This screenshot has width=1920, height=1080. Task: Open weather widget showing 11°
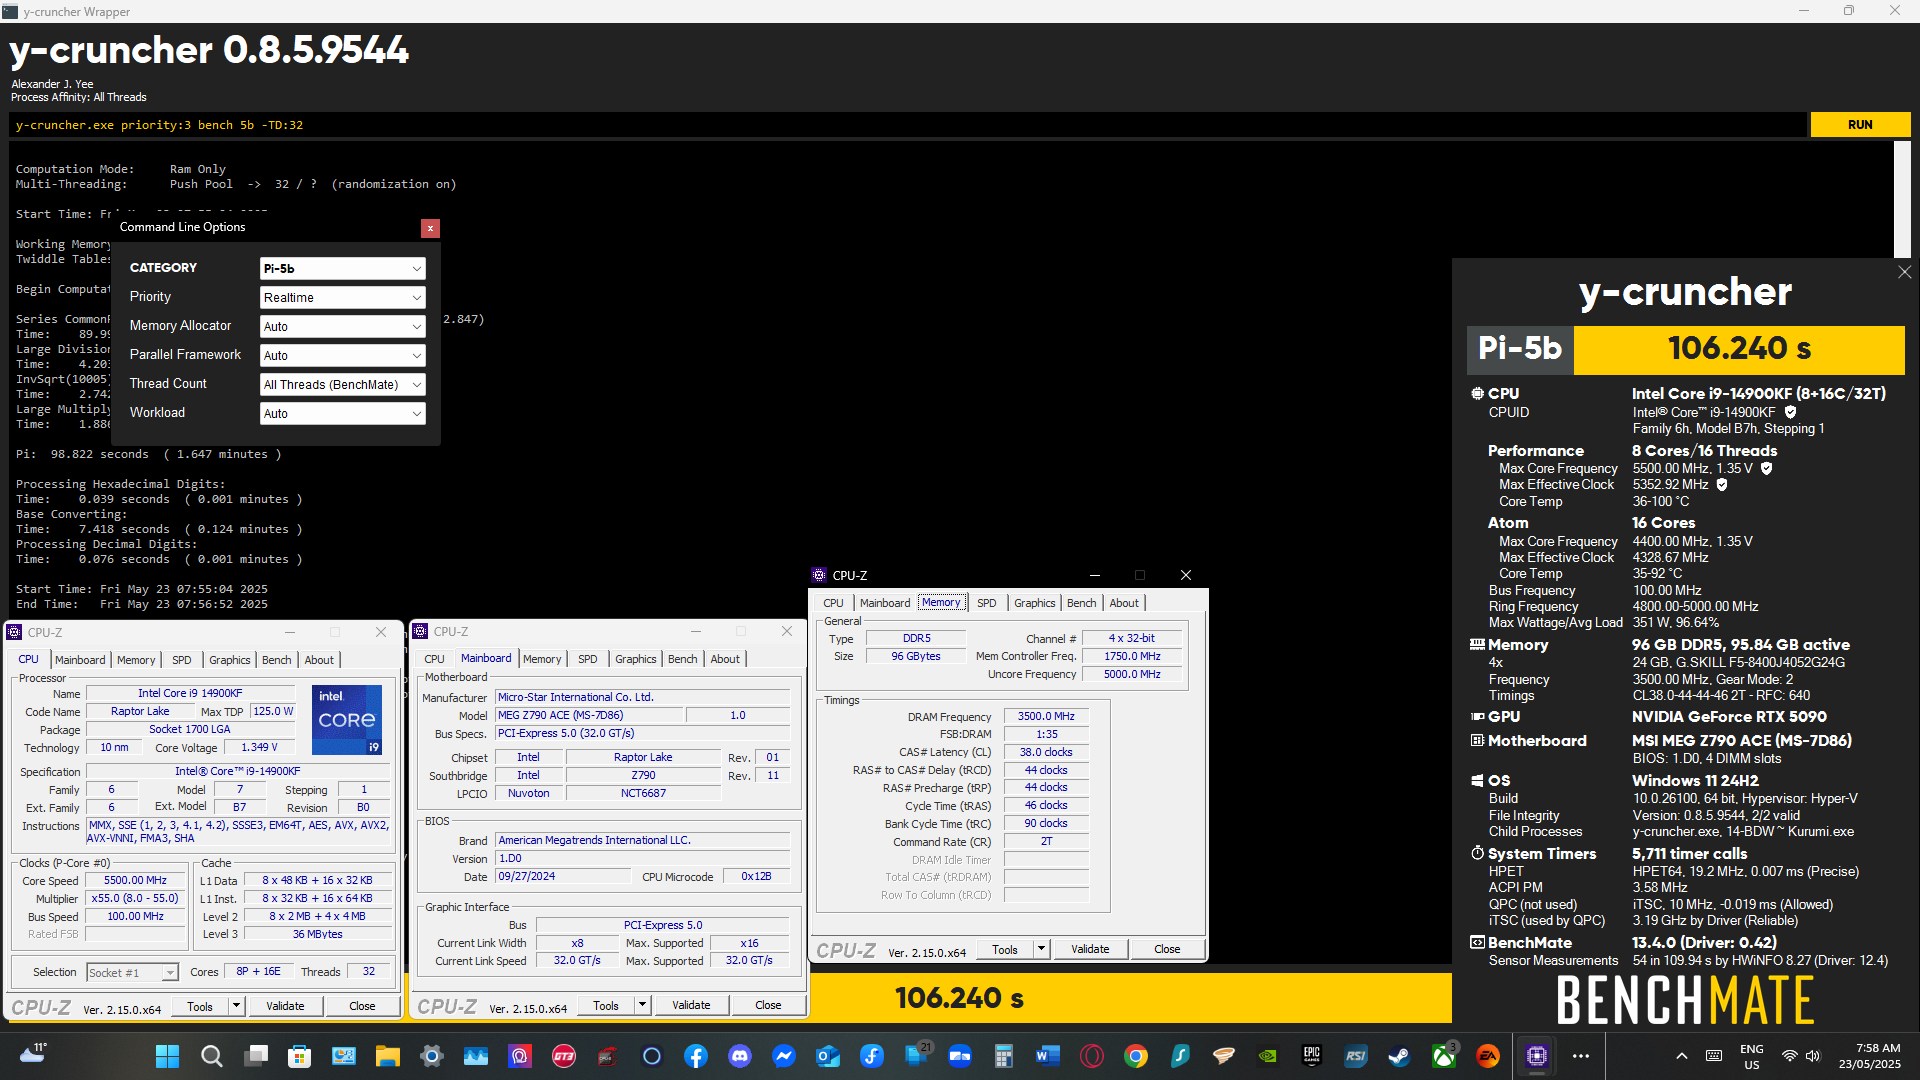(x=34, y=1053)
